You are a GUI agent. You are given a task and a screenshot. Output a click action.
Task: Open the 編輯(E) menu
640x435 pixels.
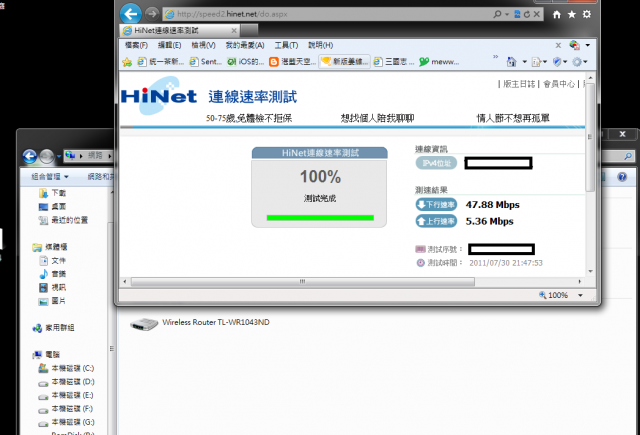pos(170,45)
